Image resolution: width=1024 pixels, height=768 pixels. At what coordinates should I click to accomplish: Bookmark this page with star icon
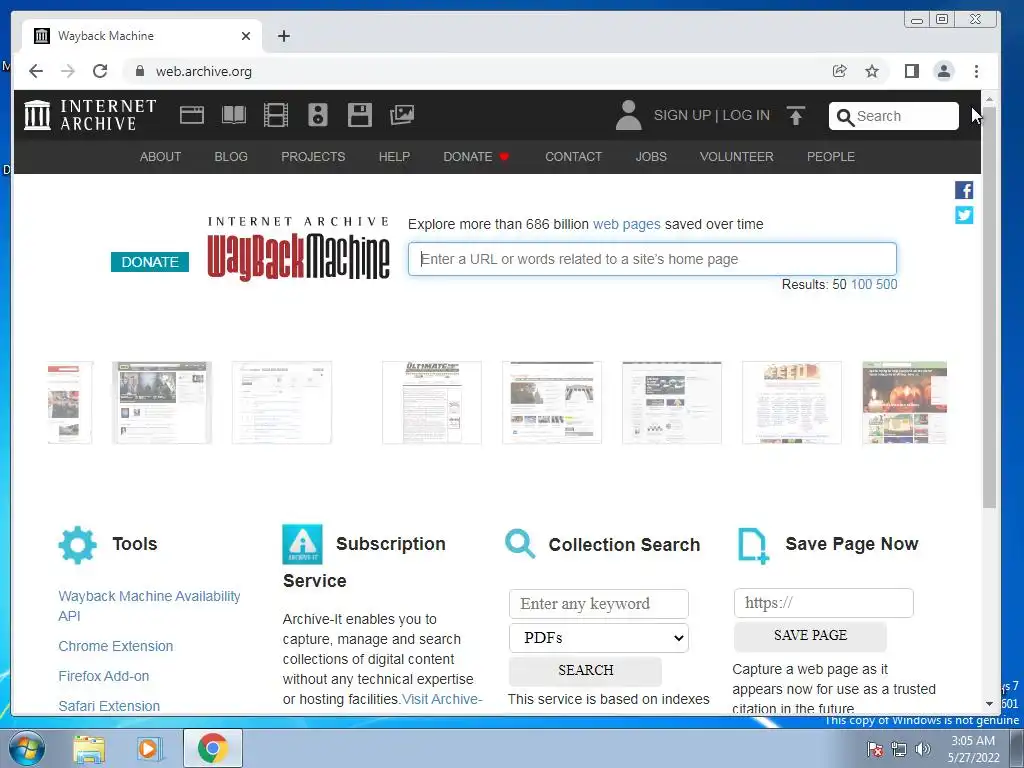coord(872,71)
